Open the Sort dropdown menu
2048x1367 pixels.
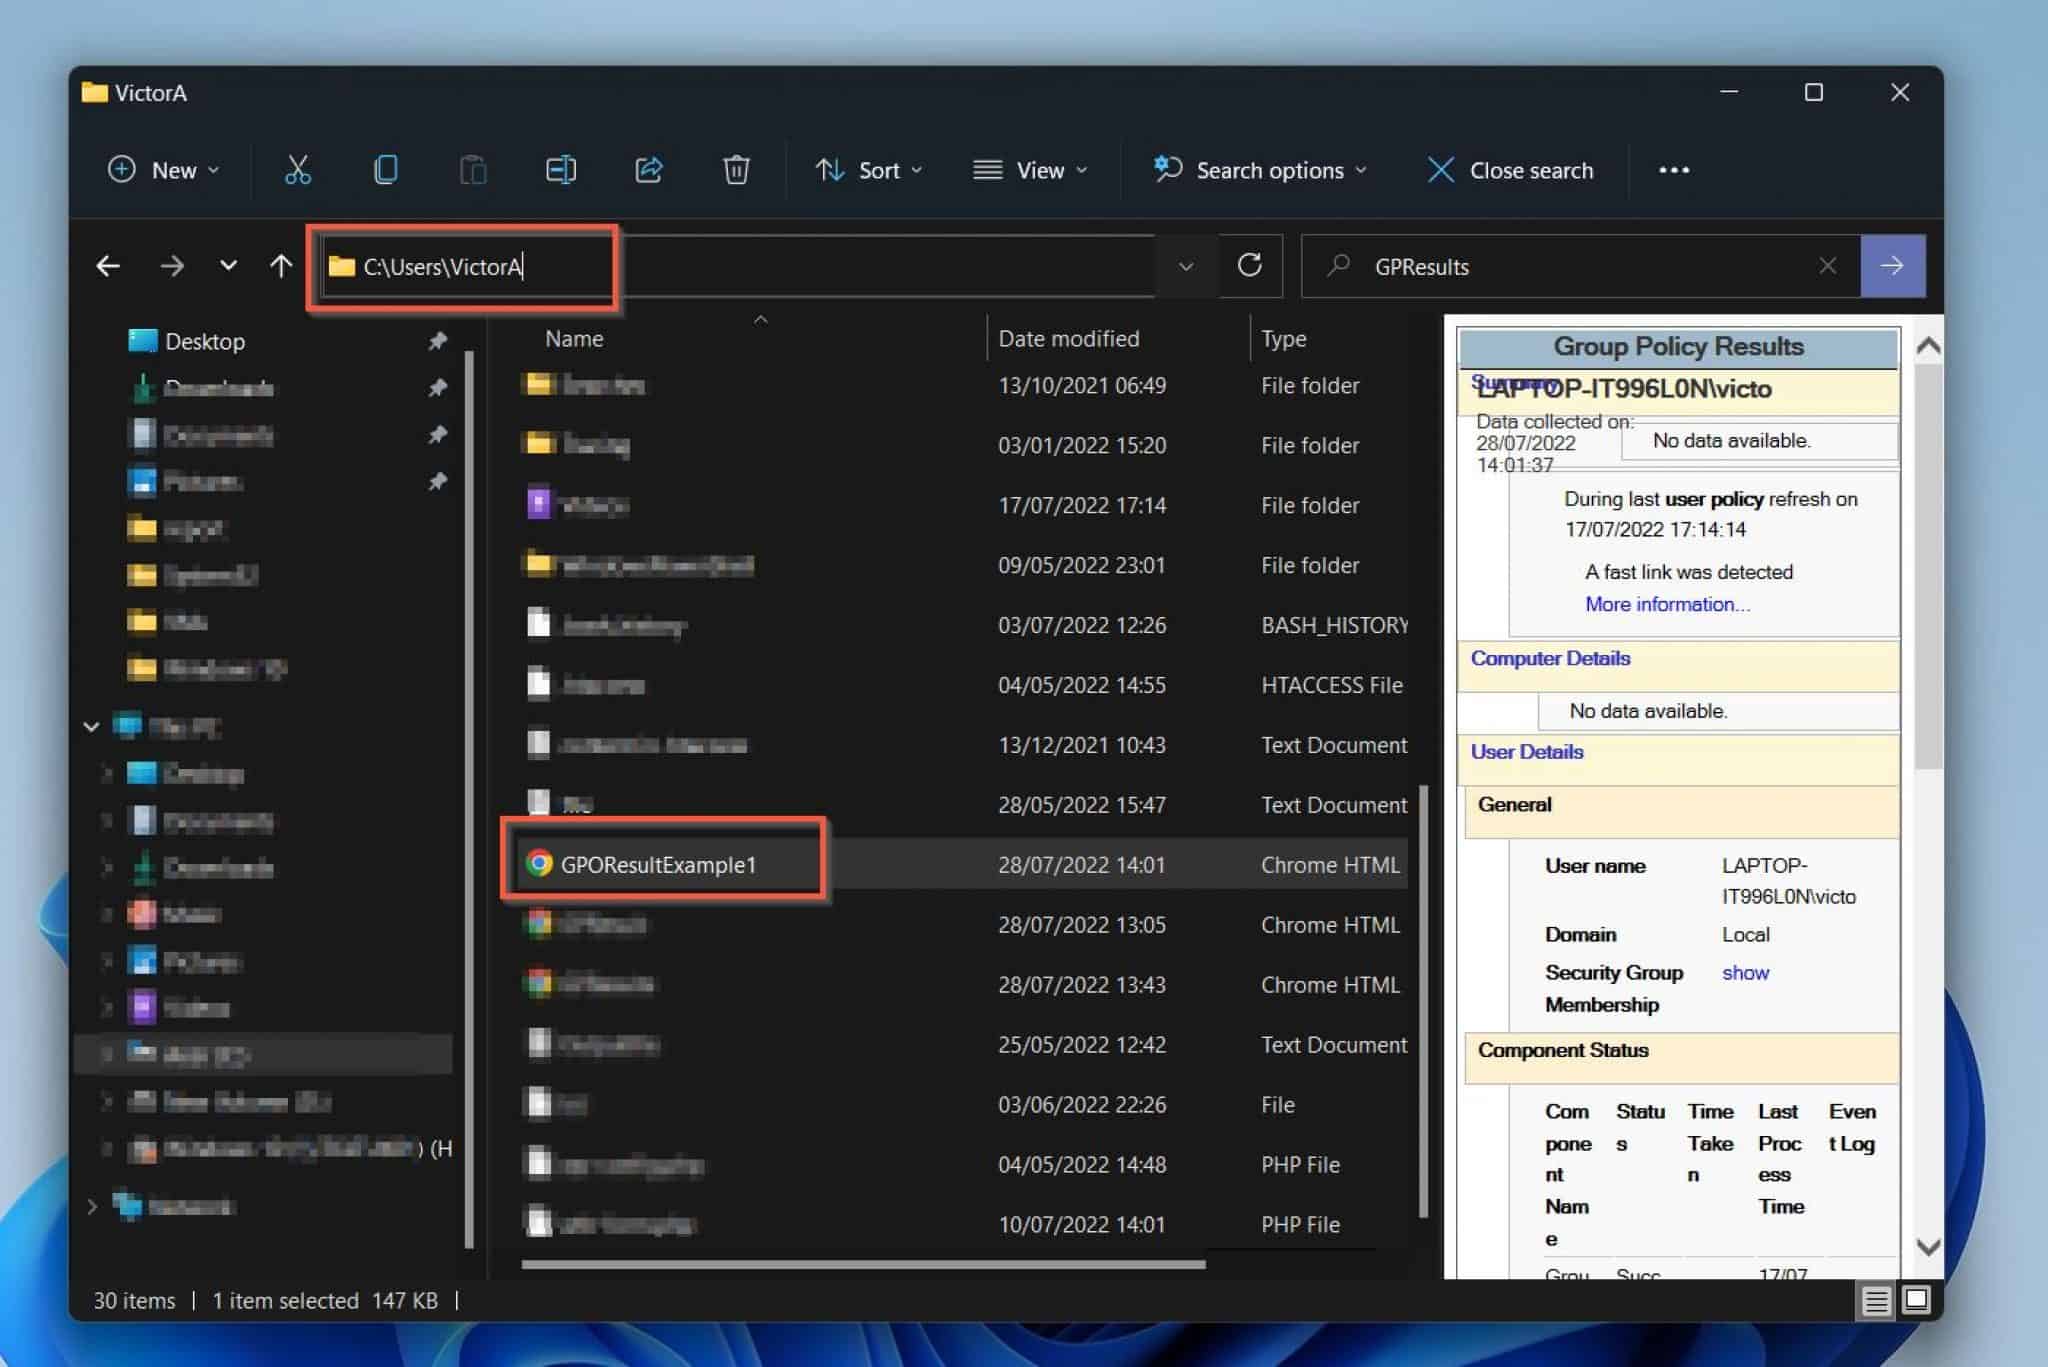(x=868, y=170)
